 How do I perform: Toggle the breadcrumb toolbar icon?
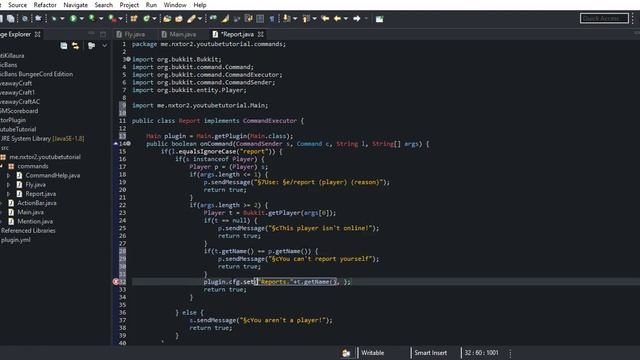(x=213, y=19)
